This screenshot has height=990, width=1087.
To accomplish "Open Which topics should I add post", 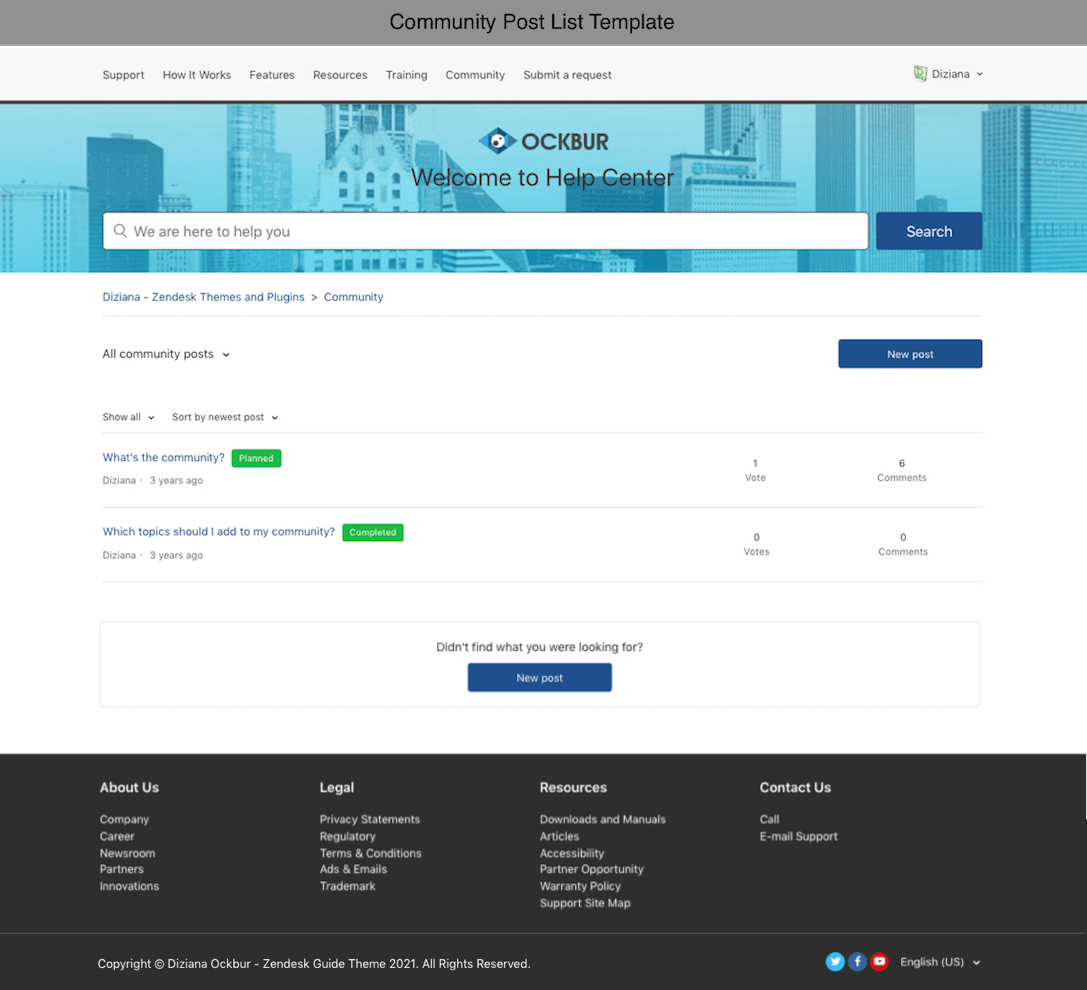I will click(218, 531).
